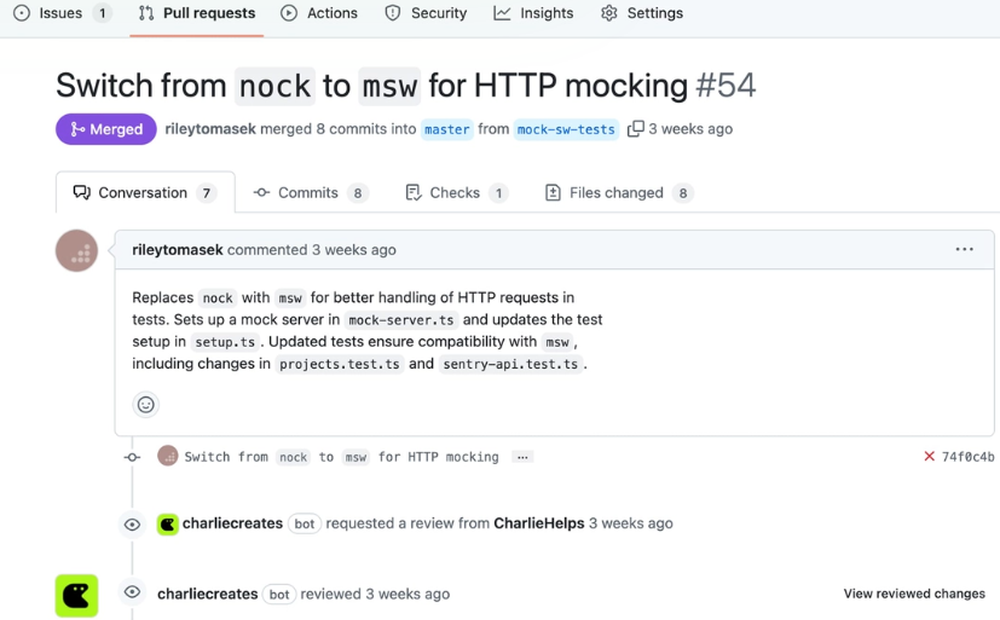Copy the mock-sw-tests branch name icon
Viewport: 1000px width, 620px height.
point(635,129)
